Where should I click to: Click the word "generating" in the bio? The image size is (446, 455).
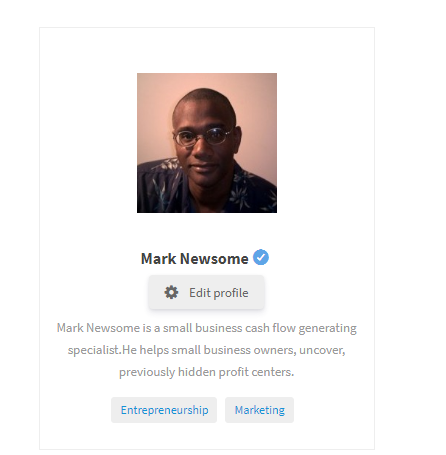tap(328, 329)
